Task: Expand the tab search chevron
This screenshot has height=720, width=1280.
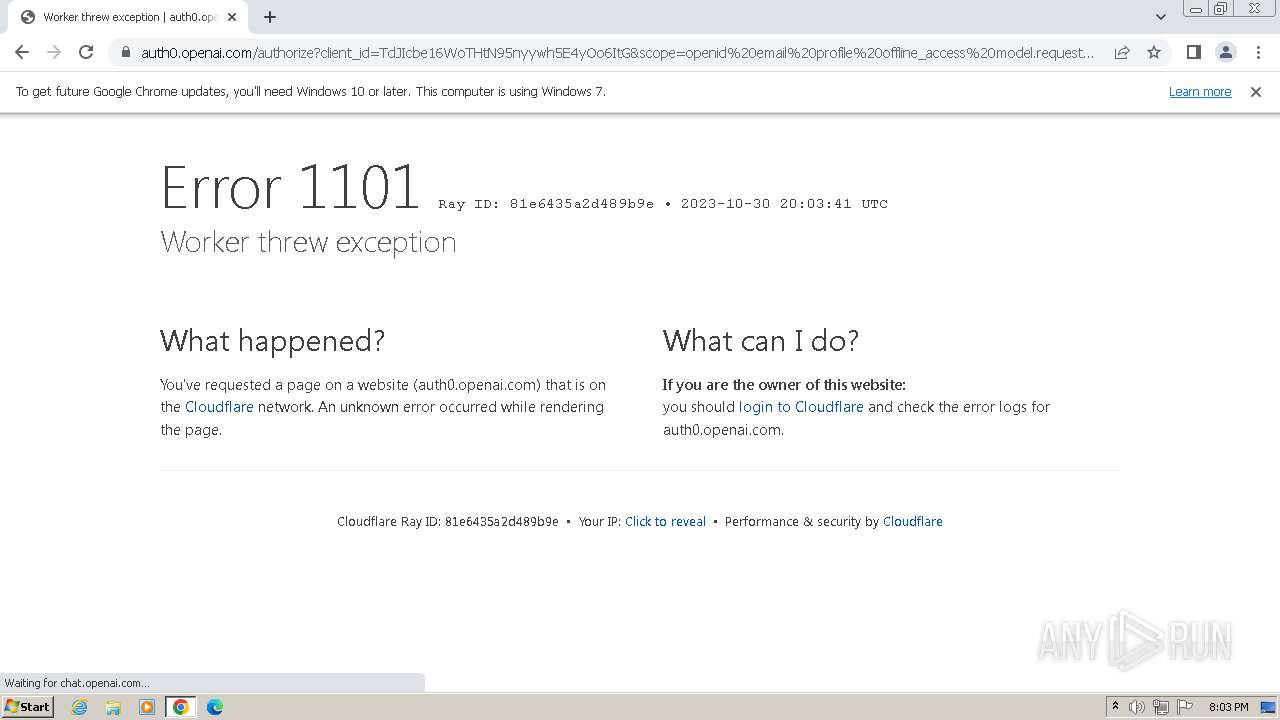Action: pos(1161,17)
